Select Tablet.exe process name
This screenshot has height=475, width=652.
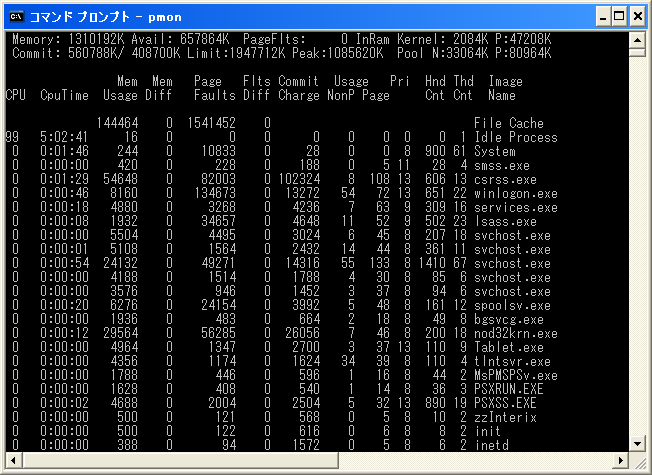pyautogui.click(x=509, y=347)
